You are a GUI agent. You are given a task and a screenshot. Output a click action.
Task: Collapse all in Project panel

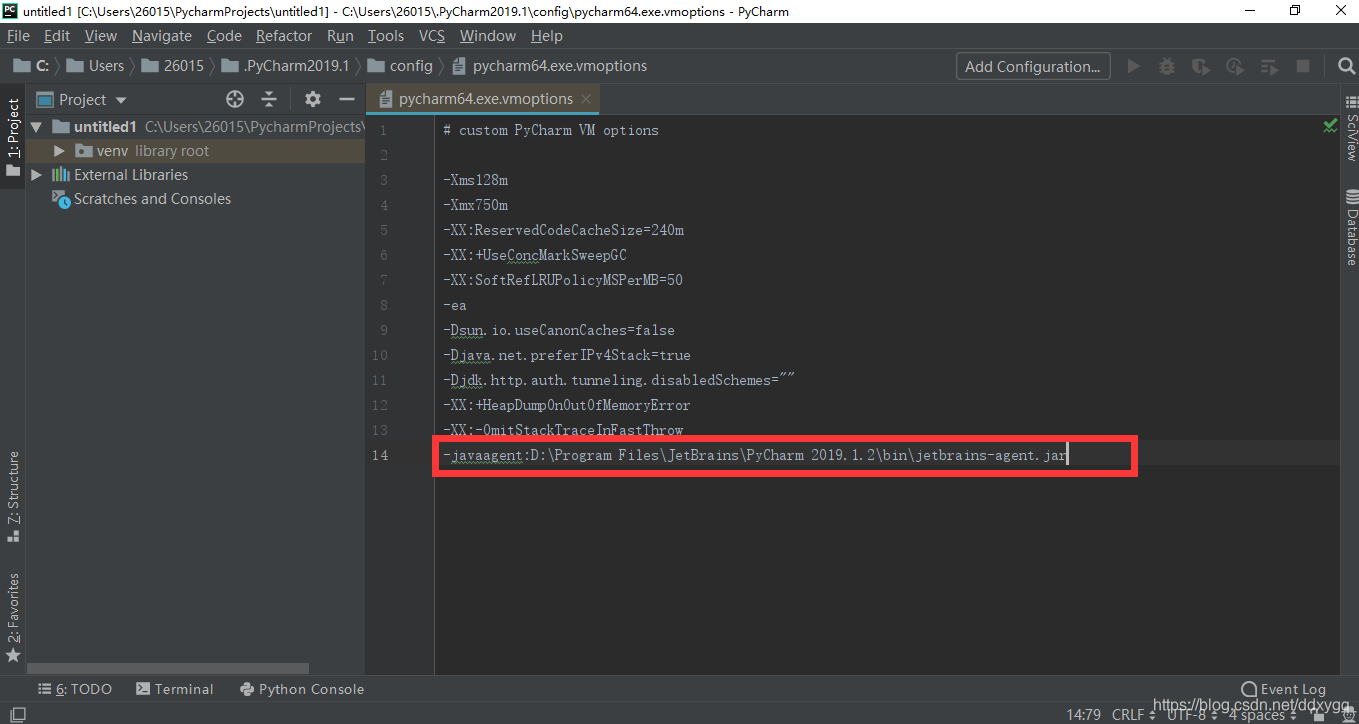[269, 99]
